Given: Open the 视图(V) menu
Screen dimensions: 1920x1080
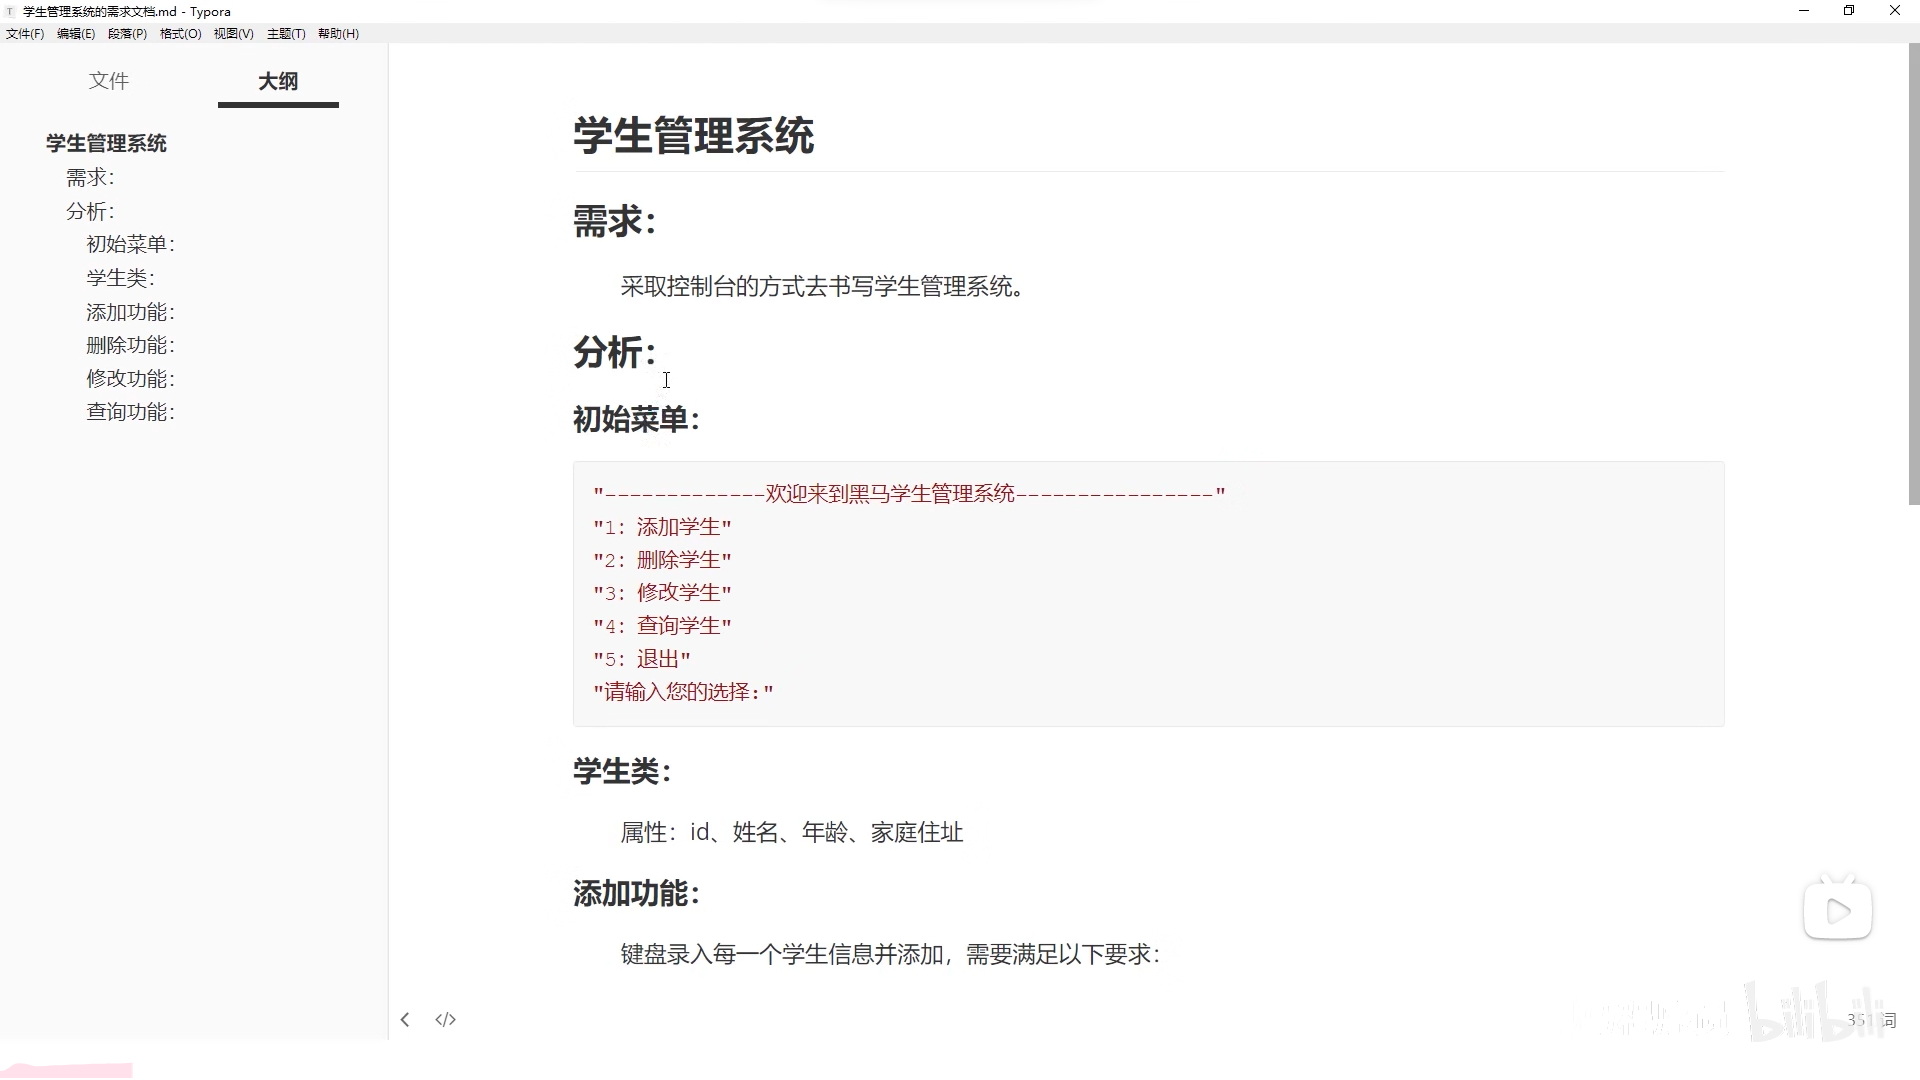Looking at the screenshot, I should pos(233,33).
